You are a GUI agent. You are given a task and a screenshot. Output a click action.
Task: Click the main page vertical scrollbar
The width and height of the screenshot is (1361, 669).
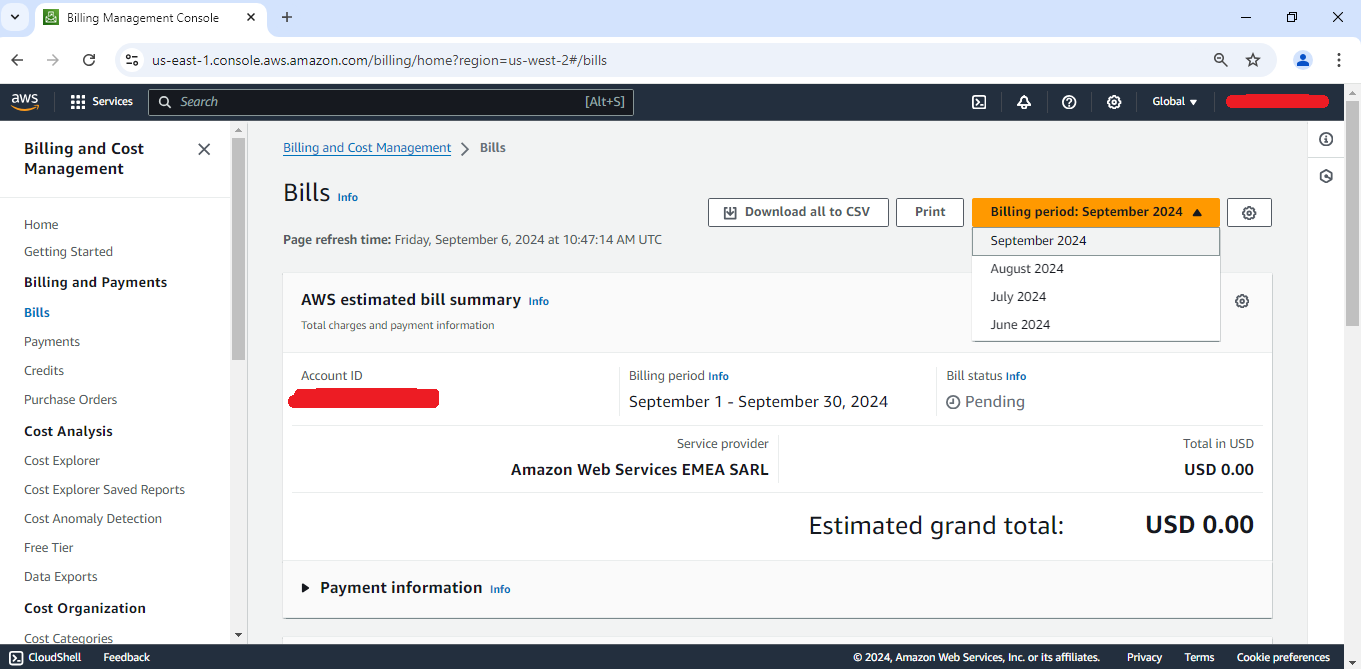tap(1353, 213)
